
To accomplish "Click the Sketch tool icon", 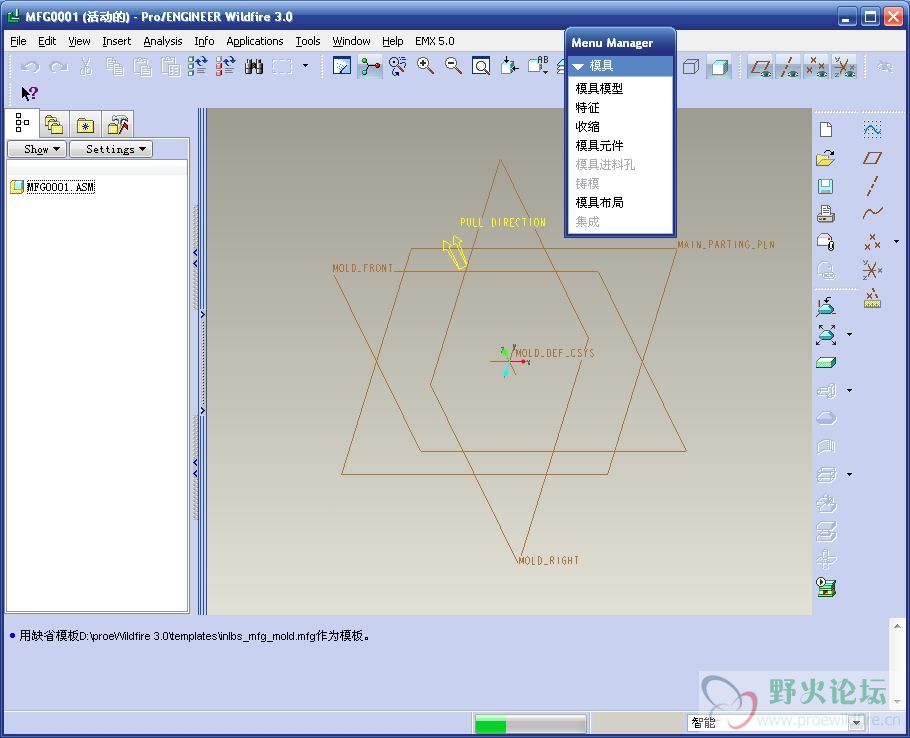I will tap(872, 129).
